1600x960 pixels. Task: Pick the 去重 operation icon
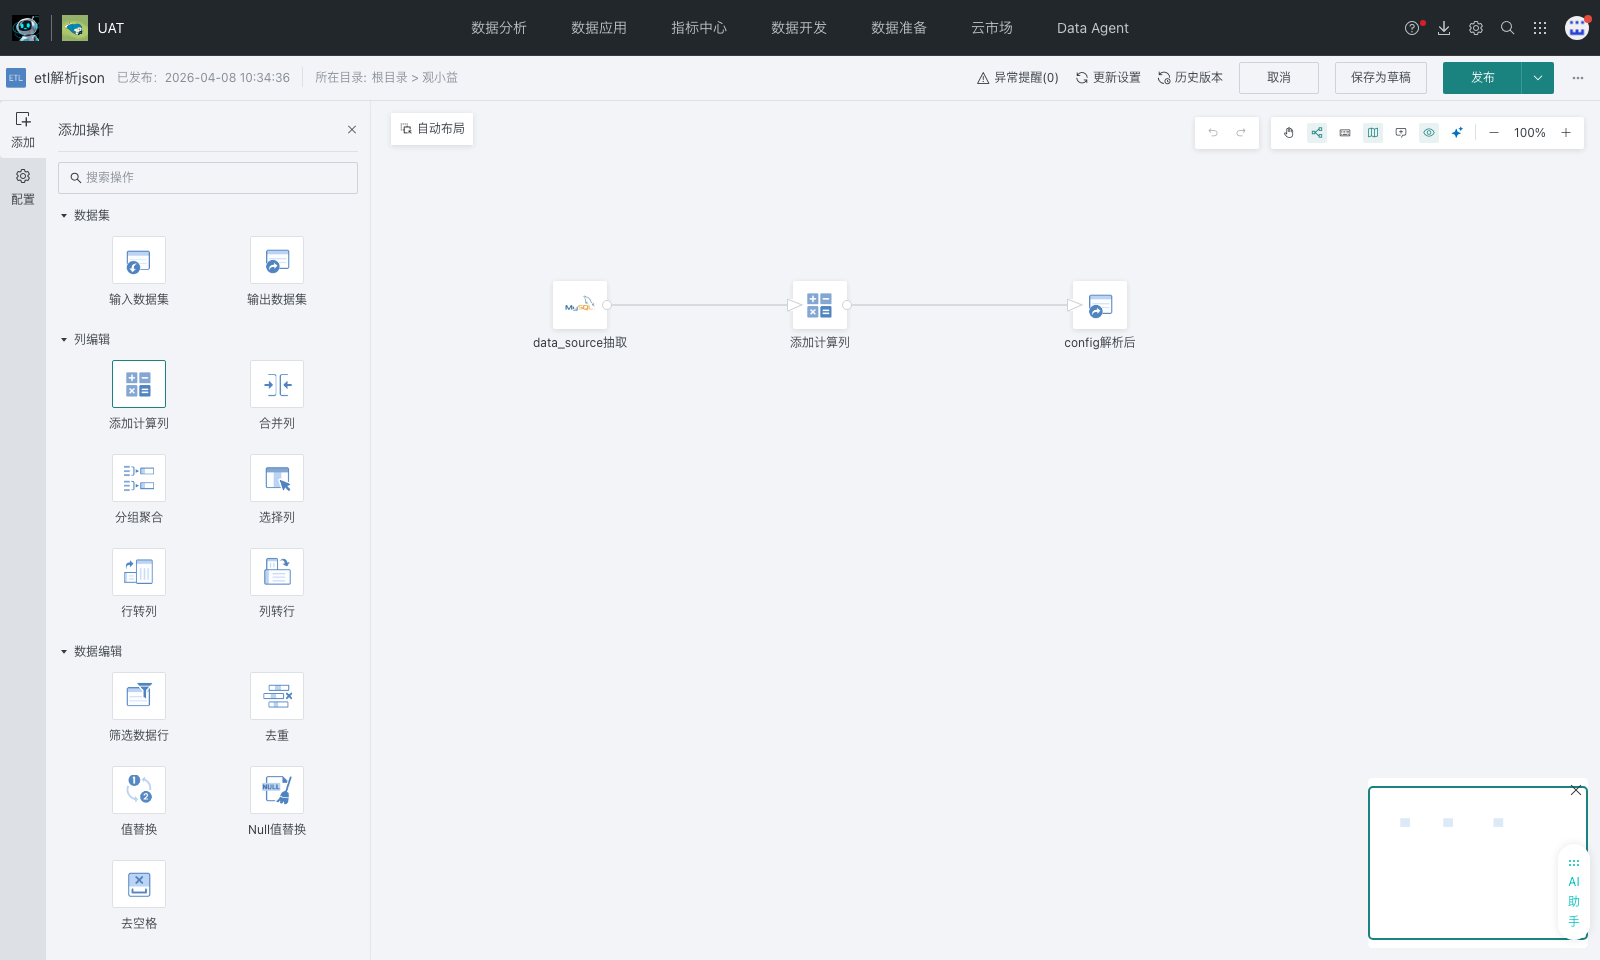coord(277,697)
